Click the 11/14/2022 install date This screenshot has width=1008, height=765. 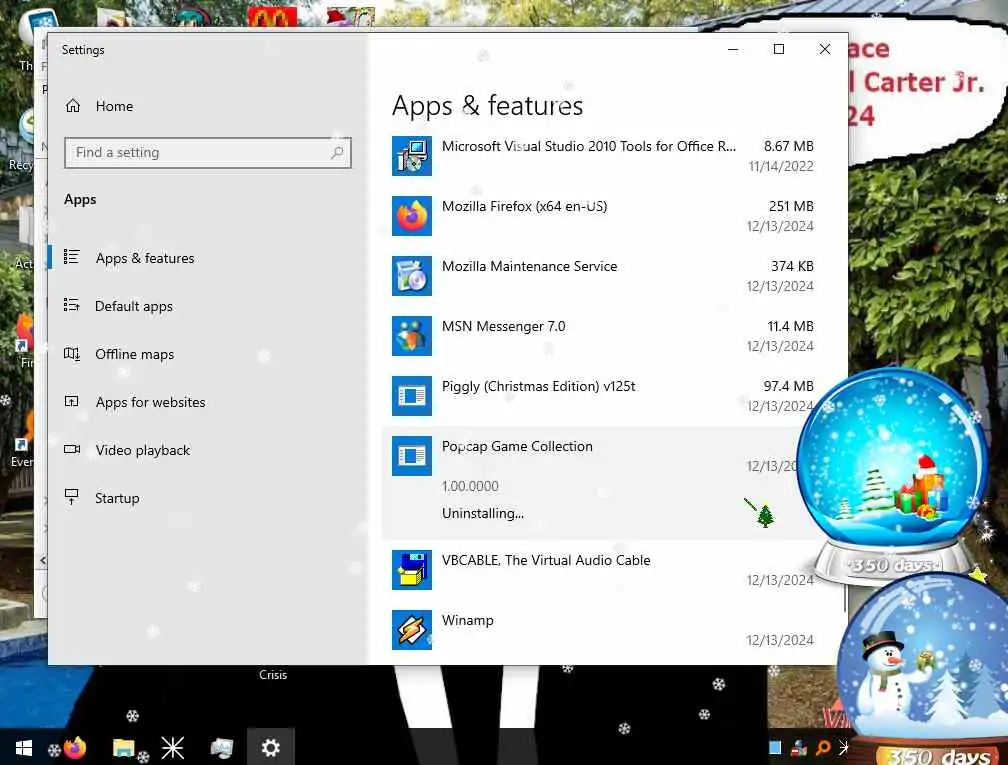pos(780,166)
